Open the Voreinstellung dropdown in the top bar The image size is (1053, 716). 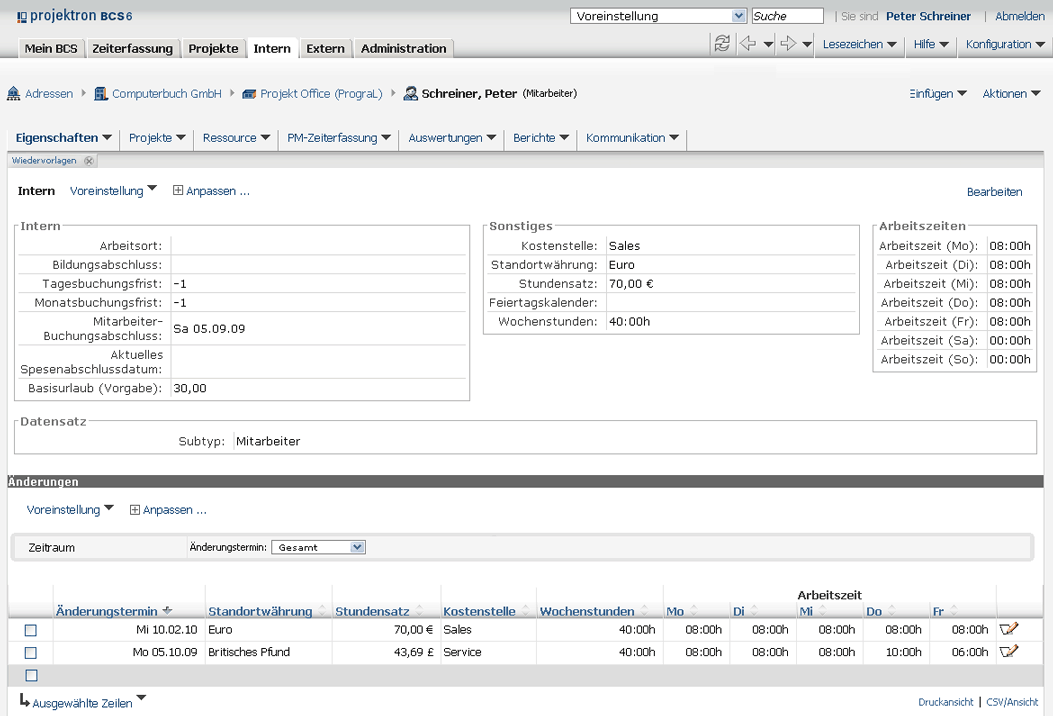tap(658, 16)
